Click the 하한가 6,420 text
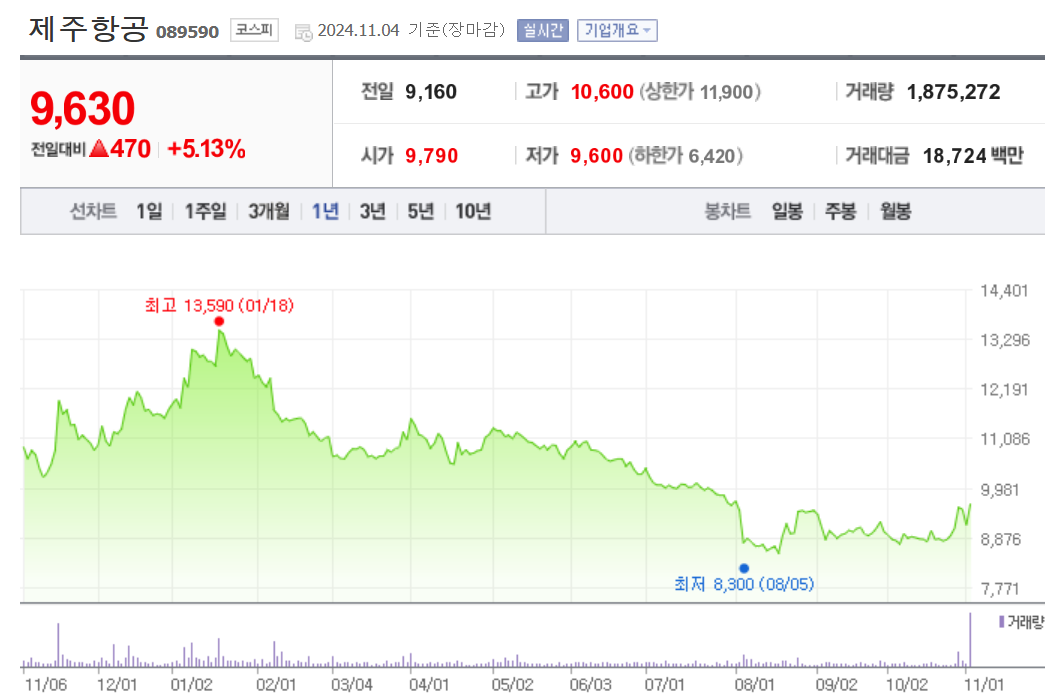1045x694 pixels. [685, 156]
